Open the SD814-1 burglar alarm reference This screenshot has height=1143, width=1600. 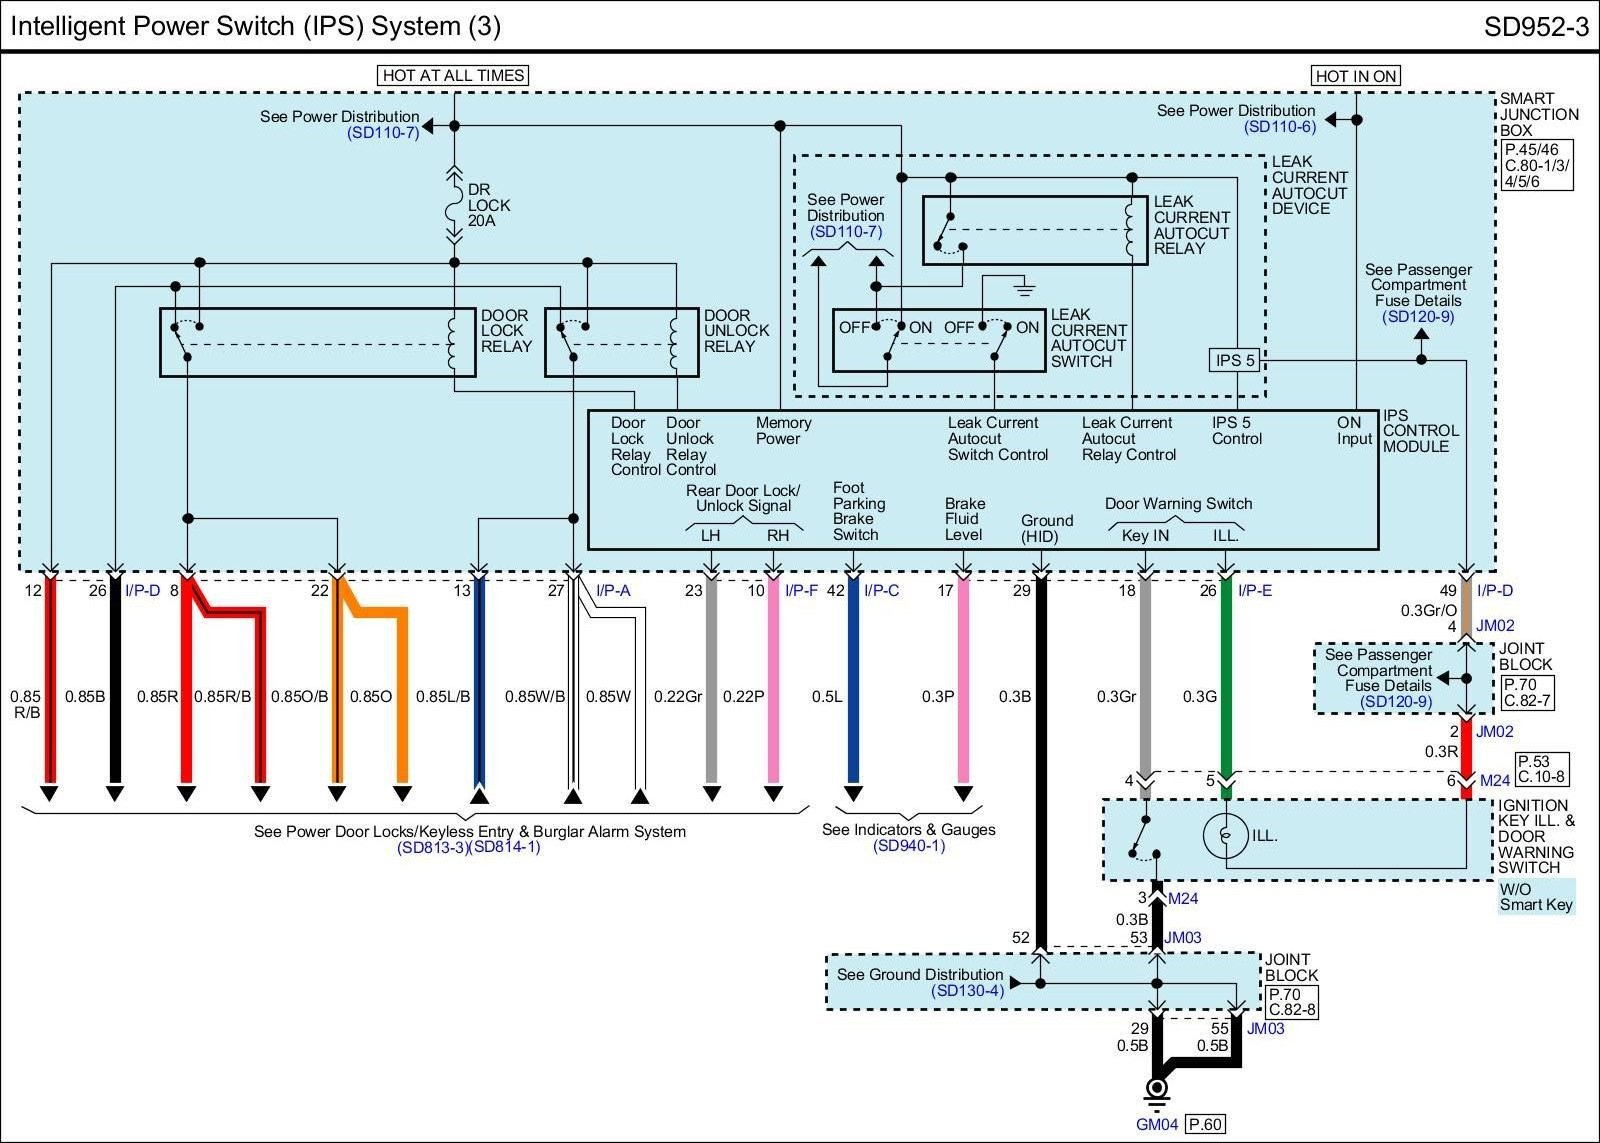click(505, 848)
